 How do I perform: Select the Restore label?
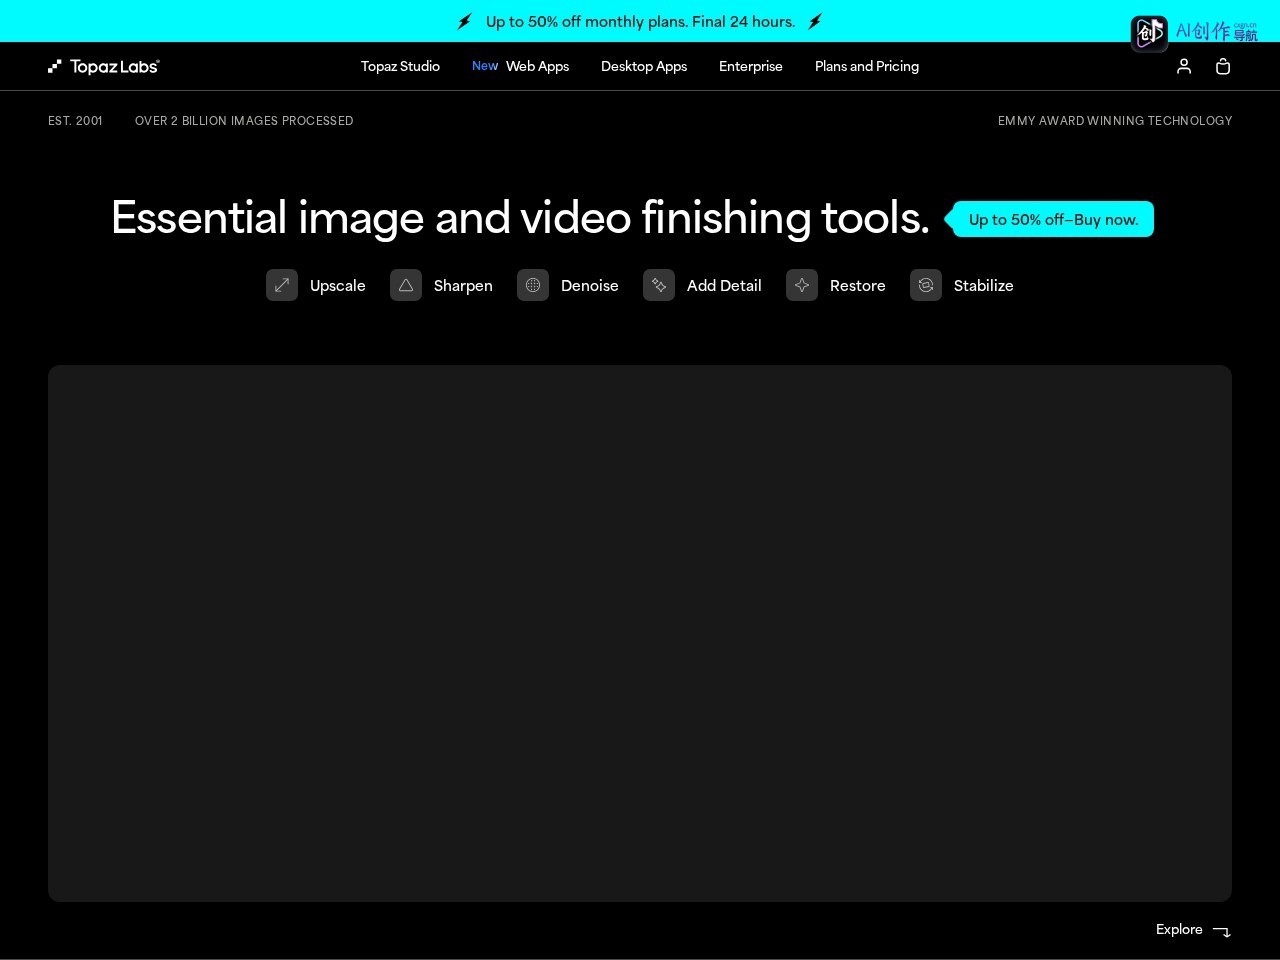point(858,285)
